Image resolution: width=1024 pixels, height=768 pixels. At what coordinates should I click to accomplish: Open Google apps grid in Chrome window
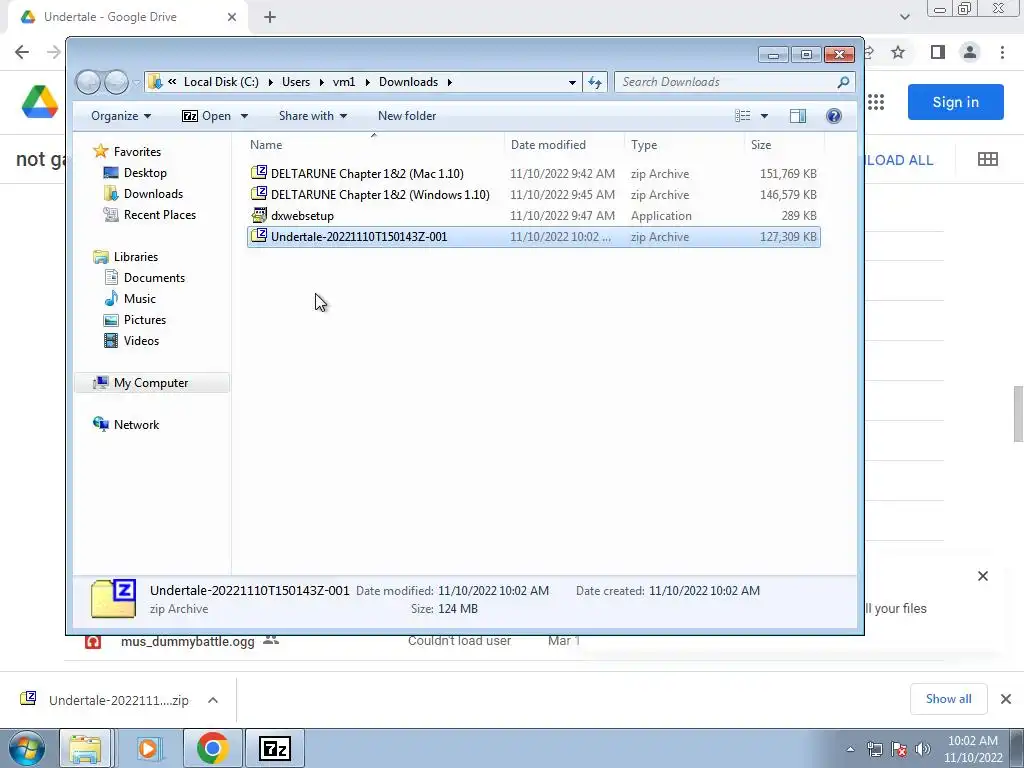[x=876, y=102]
